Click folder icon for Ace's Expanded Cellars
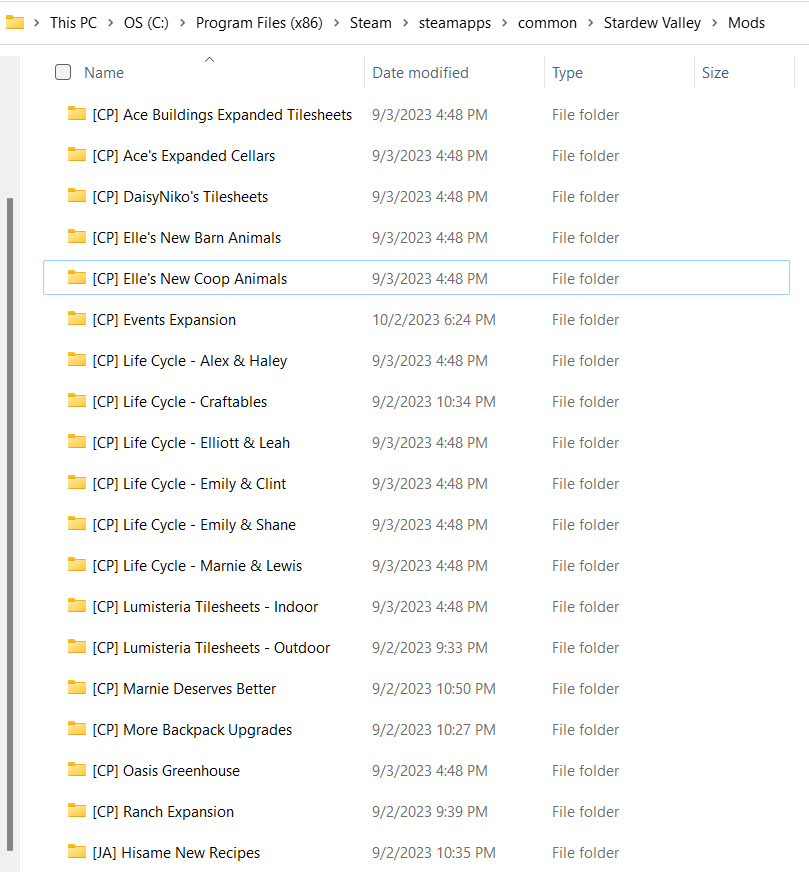 pyautogui.click(x=77, y=155)
